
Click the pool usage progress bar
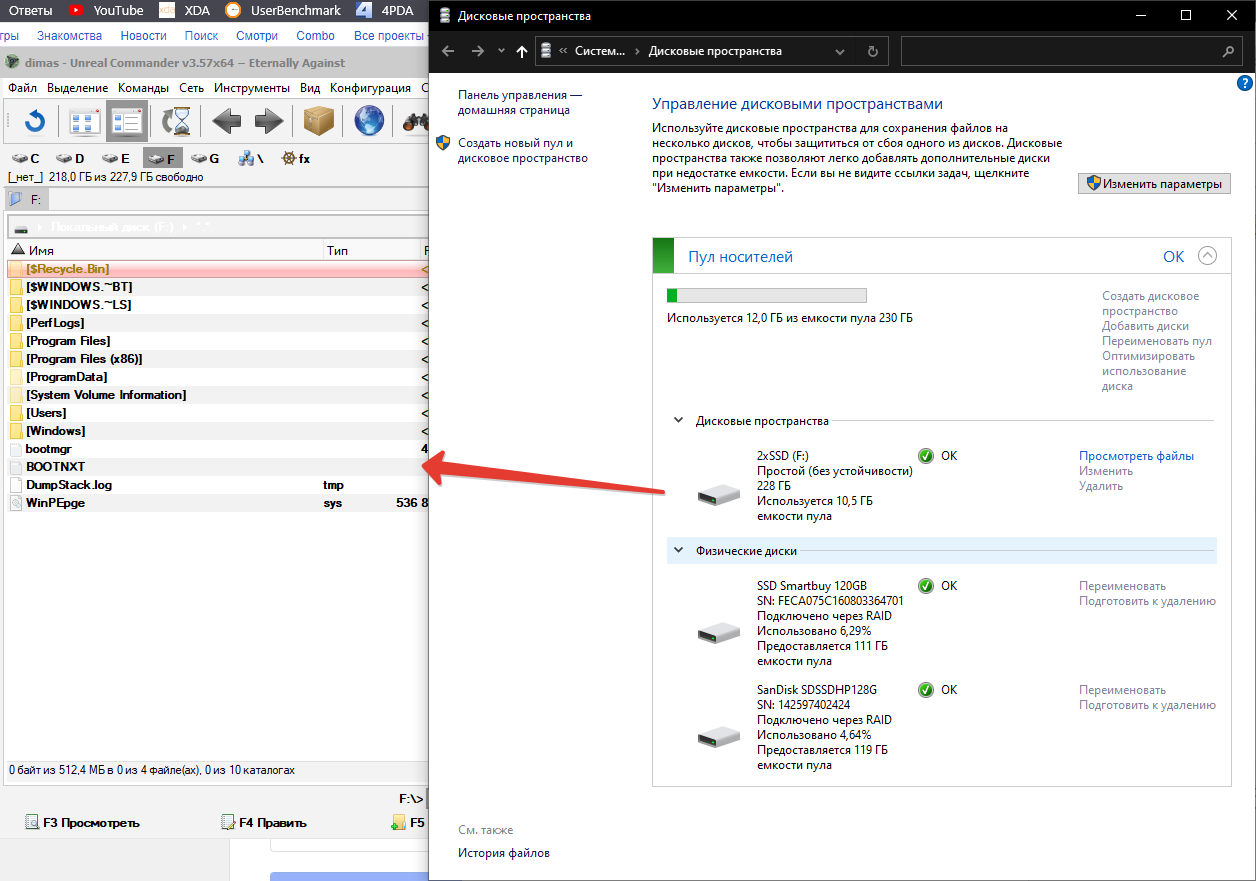766,296
